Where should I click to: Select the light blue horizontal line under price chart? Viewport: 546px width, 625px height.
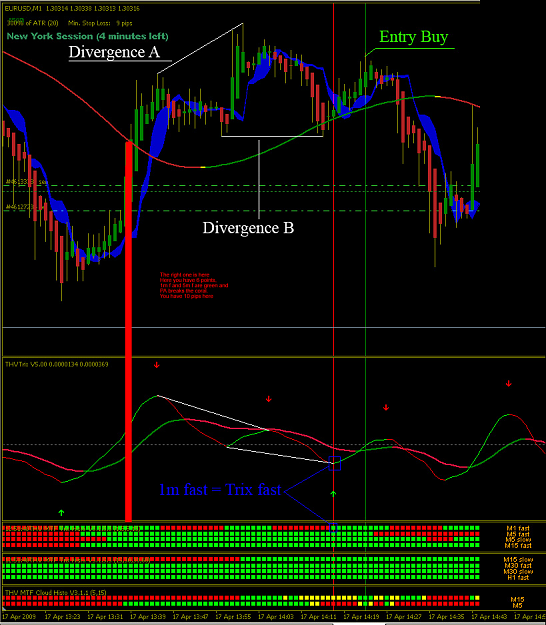click(273, 328)
